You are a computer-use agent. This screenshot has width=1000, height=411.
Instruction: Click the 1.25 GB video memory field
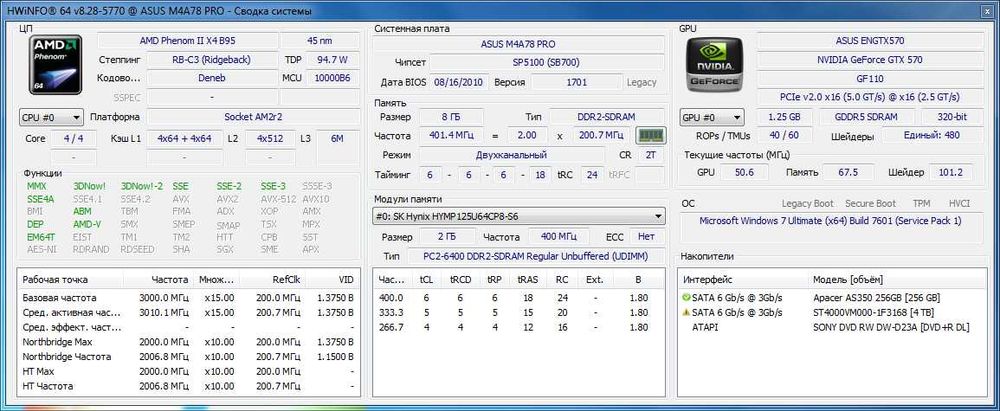[784, 117]
